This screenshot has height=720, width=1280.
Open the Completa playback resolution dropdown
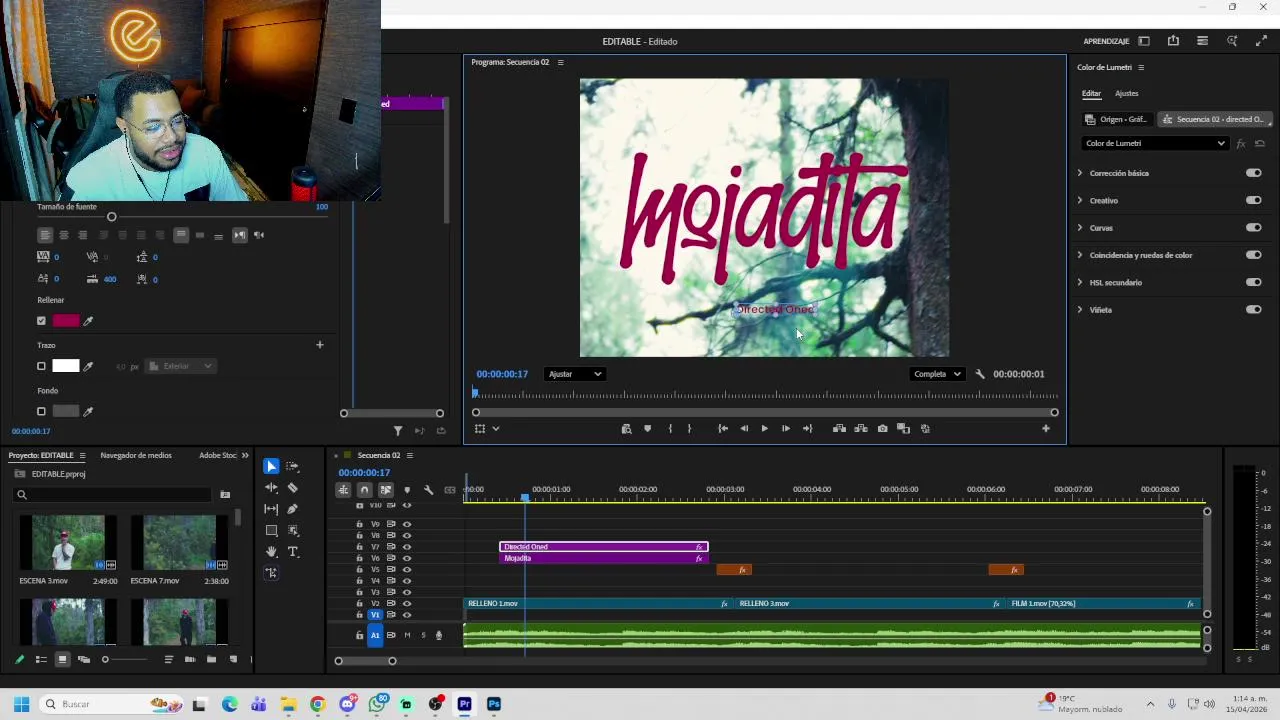point(937,374)
